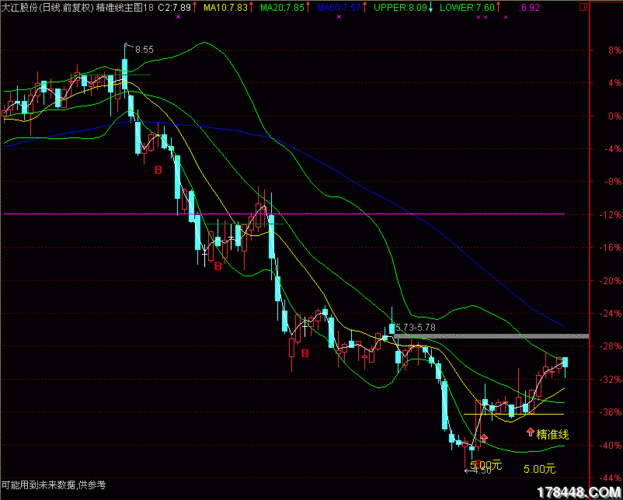
Task: Select the rightmost red B signal marker
Action: [x=305, y=353]
